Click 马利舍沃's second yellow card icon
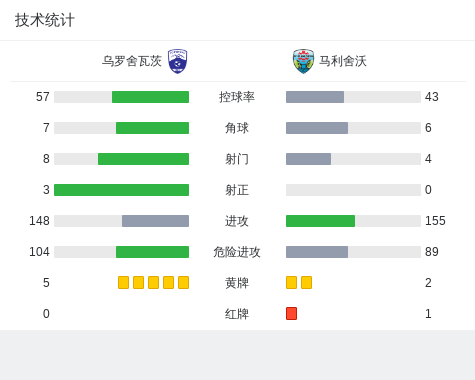The height and width of the screenshot is (380, 475). tap(306, 283)
